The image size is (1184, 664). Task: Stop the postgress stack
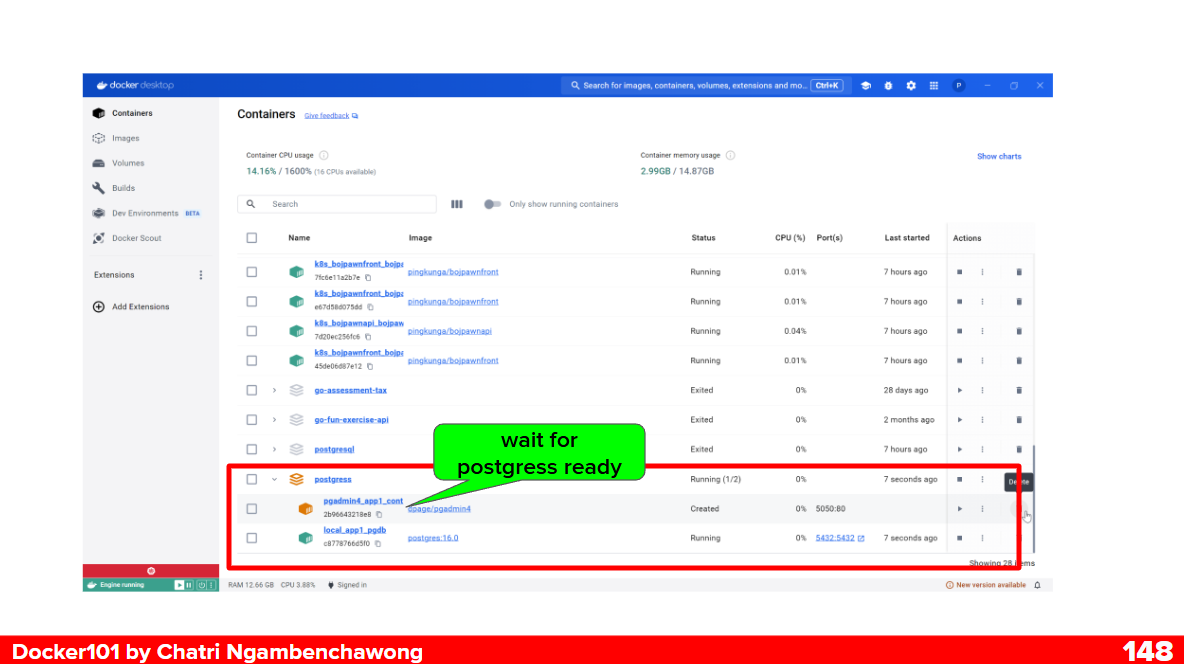coord(960,480)
